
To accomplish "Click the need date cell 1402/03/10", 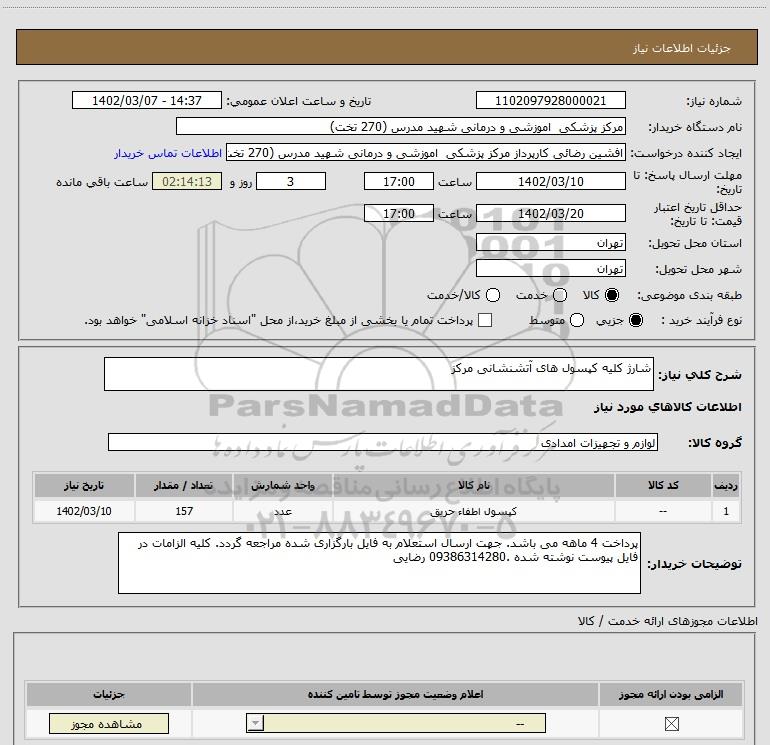I will point(84,511).
